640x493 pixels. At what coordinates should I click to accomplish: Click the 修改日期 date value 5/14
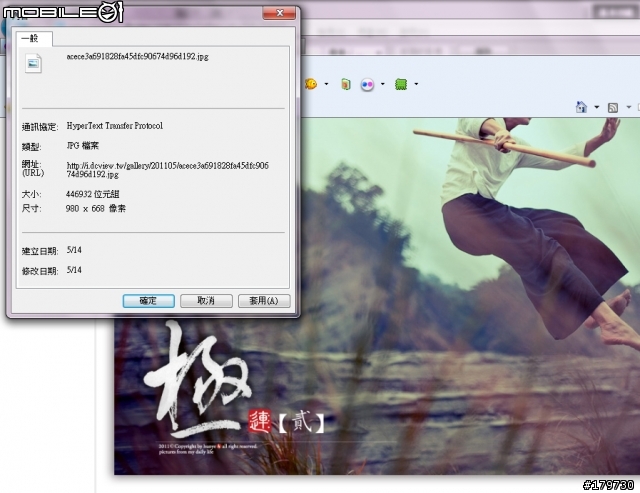74,270
